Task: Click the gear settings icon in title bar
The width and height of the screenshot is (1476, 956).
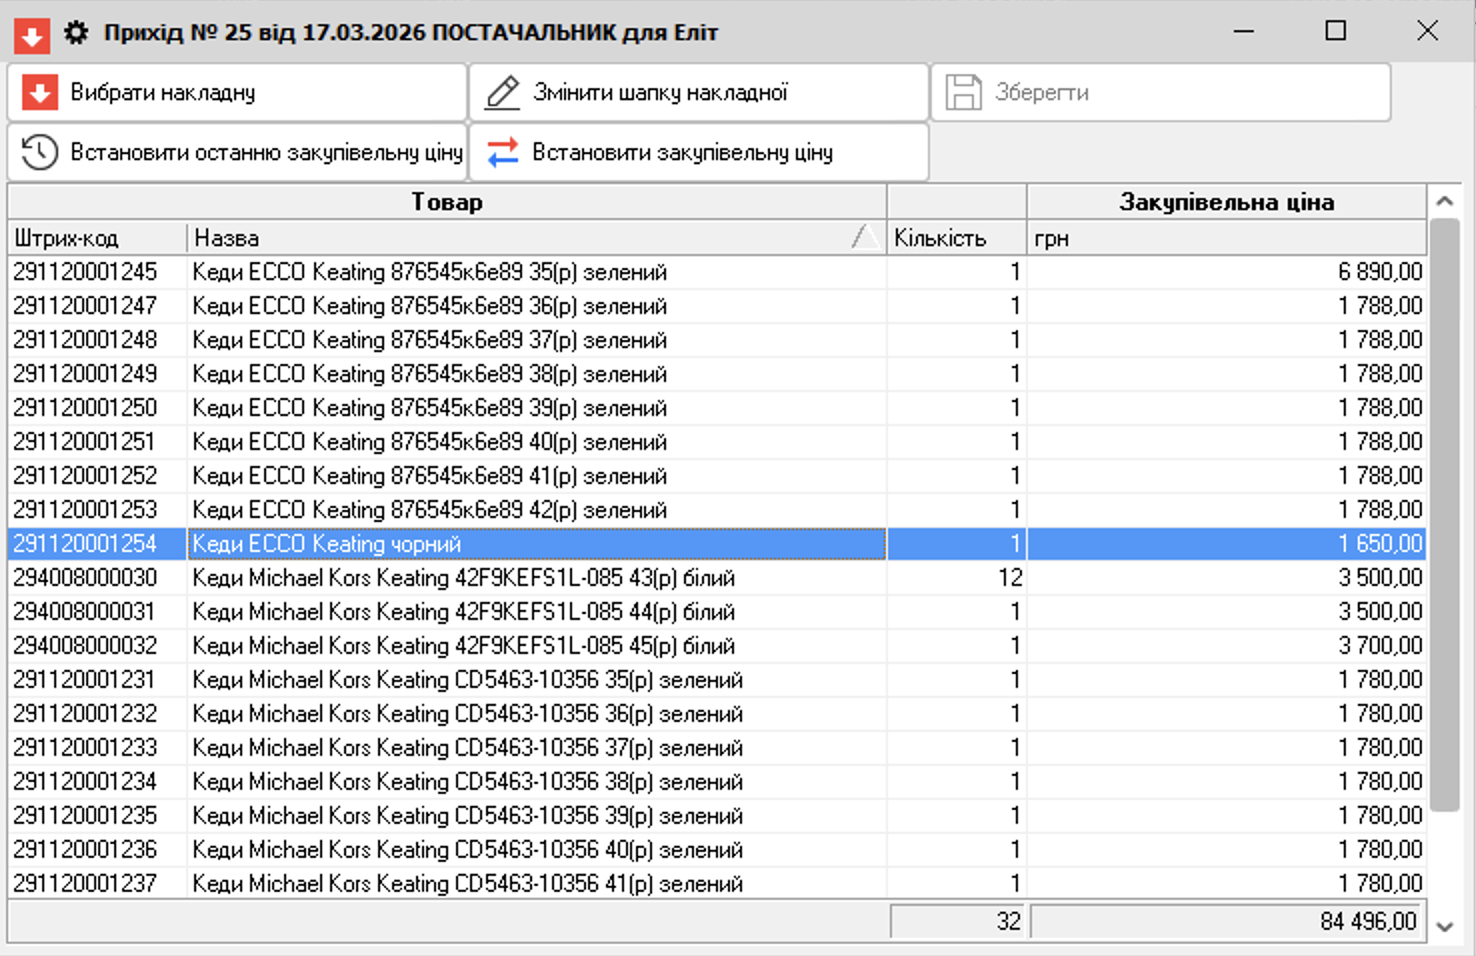Action: (x=75, y=31)
